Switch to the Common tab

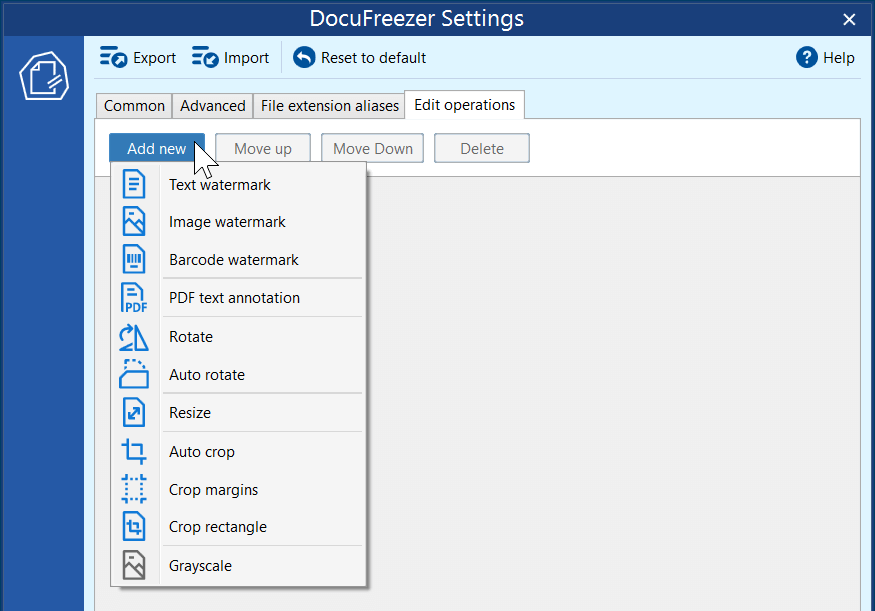(134, 105)
